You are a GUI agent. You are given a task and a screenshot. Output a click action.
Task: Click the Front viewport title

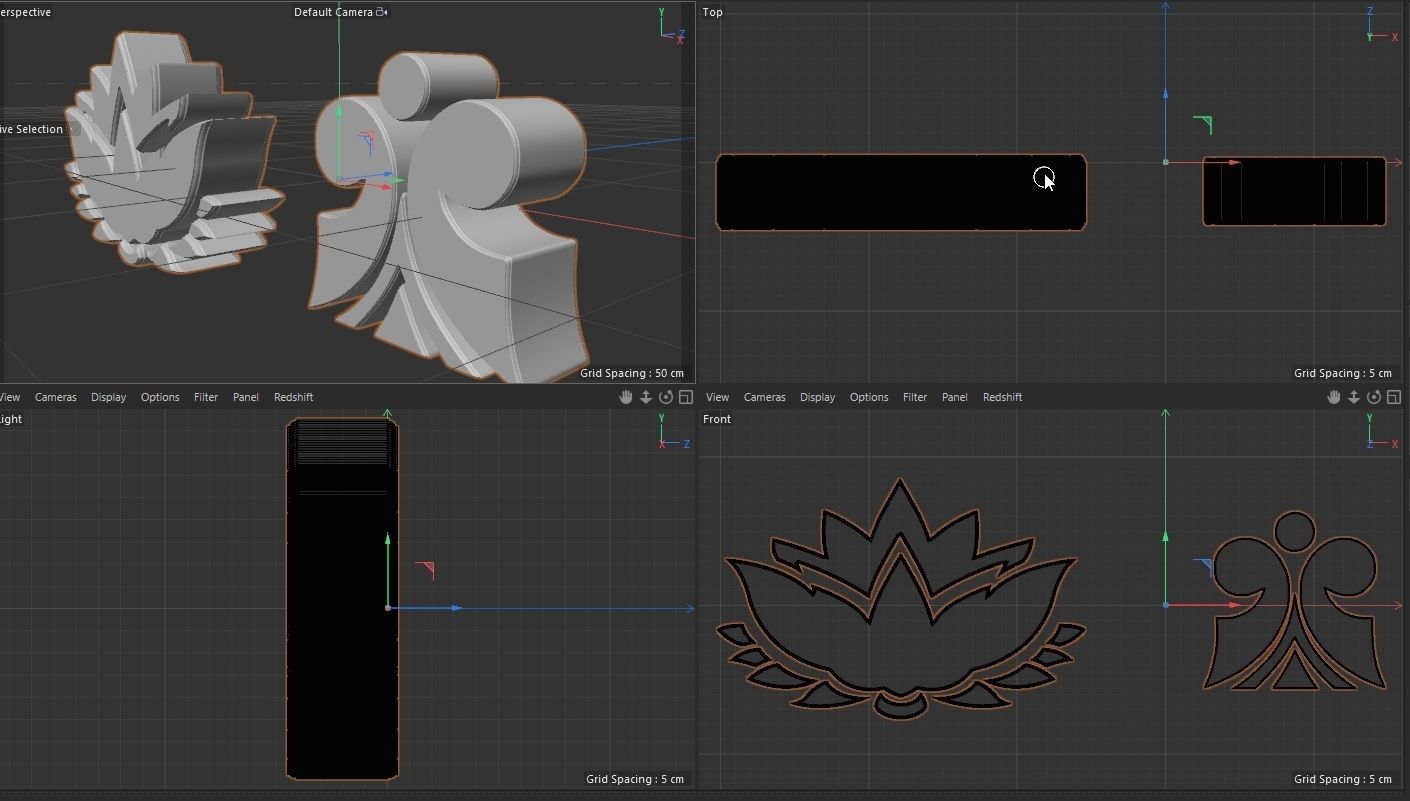pyautogui.click(x=717, y=419)
